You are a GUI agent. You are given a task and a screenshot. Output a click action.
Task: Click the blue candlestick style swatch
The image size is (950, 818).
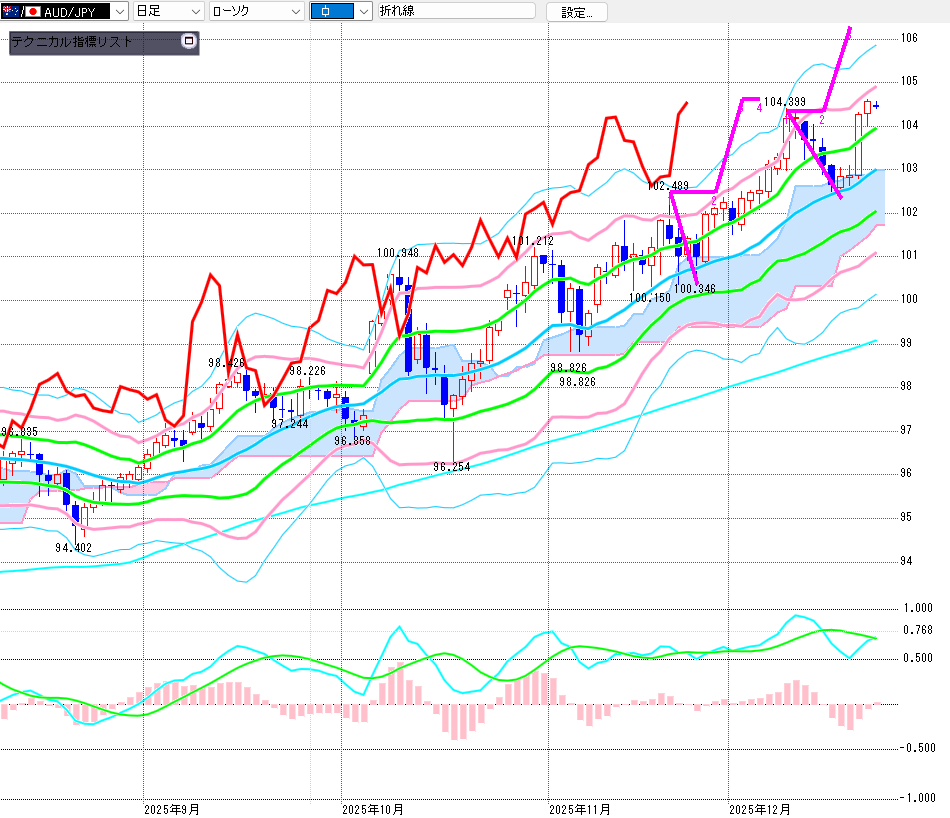point(330,12)
